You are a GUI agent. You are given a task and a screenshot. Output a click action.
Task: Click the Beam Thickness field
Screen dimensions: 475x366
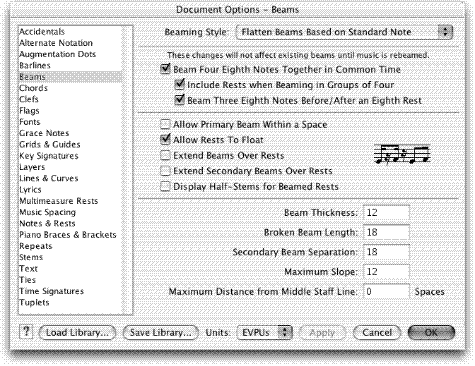(x=386, y=213)
